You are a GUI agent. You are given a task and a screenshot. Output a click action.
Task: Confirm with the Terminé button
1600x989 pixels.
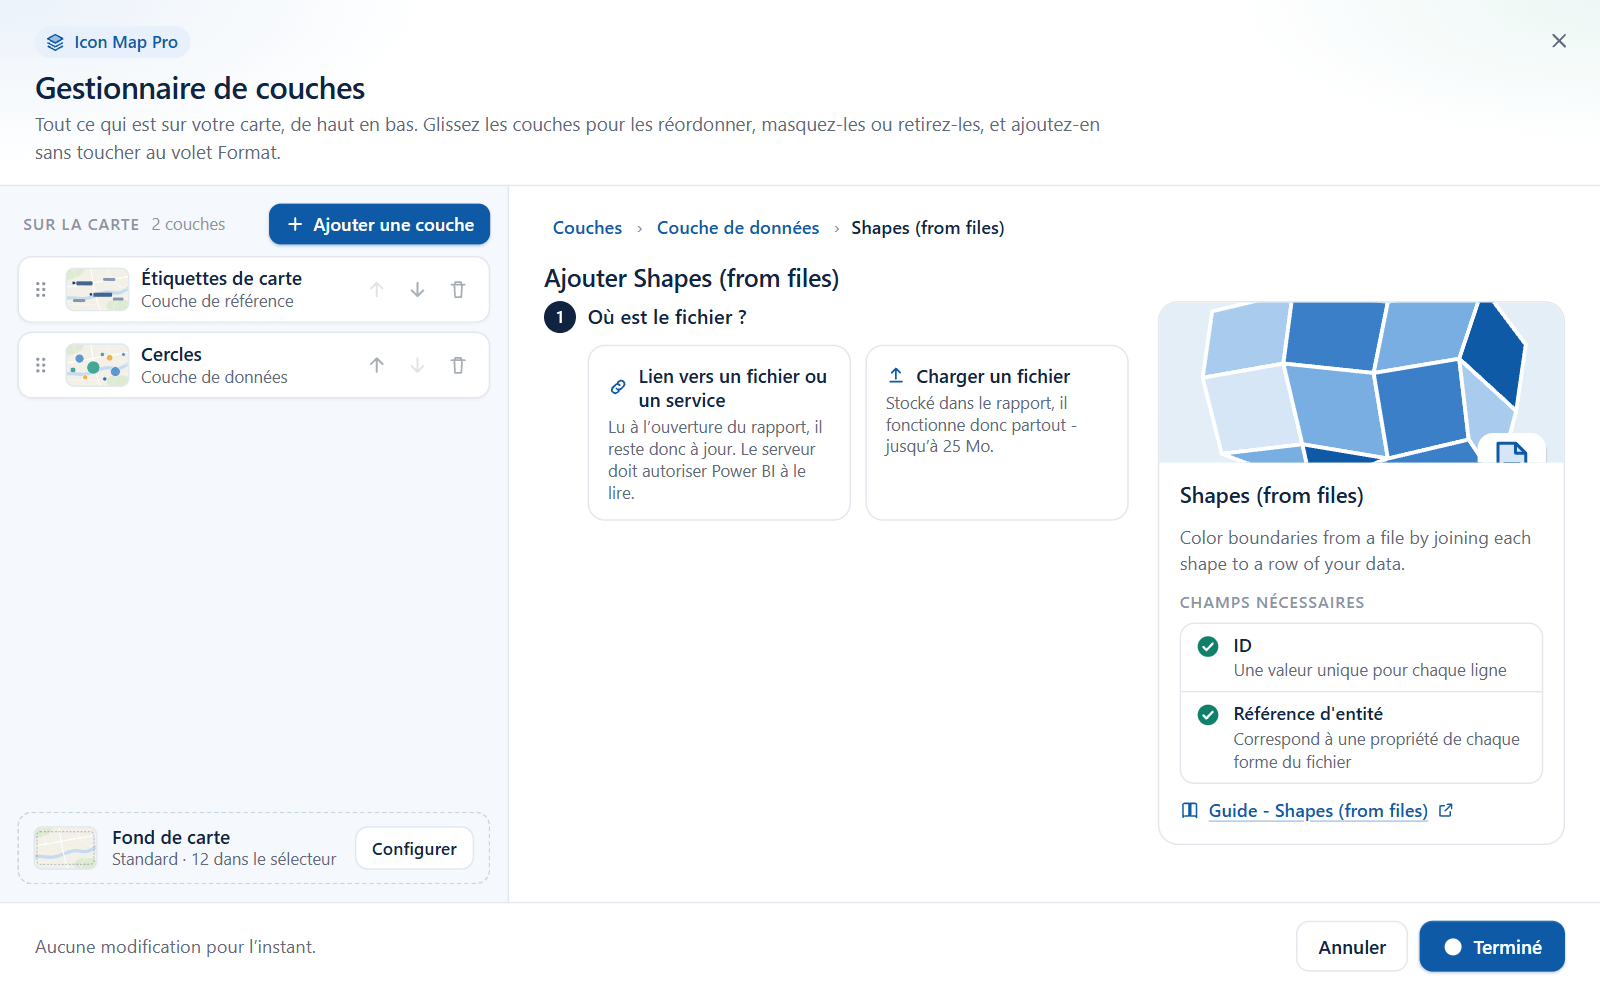click(1492, 947)
